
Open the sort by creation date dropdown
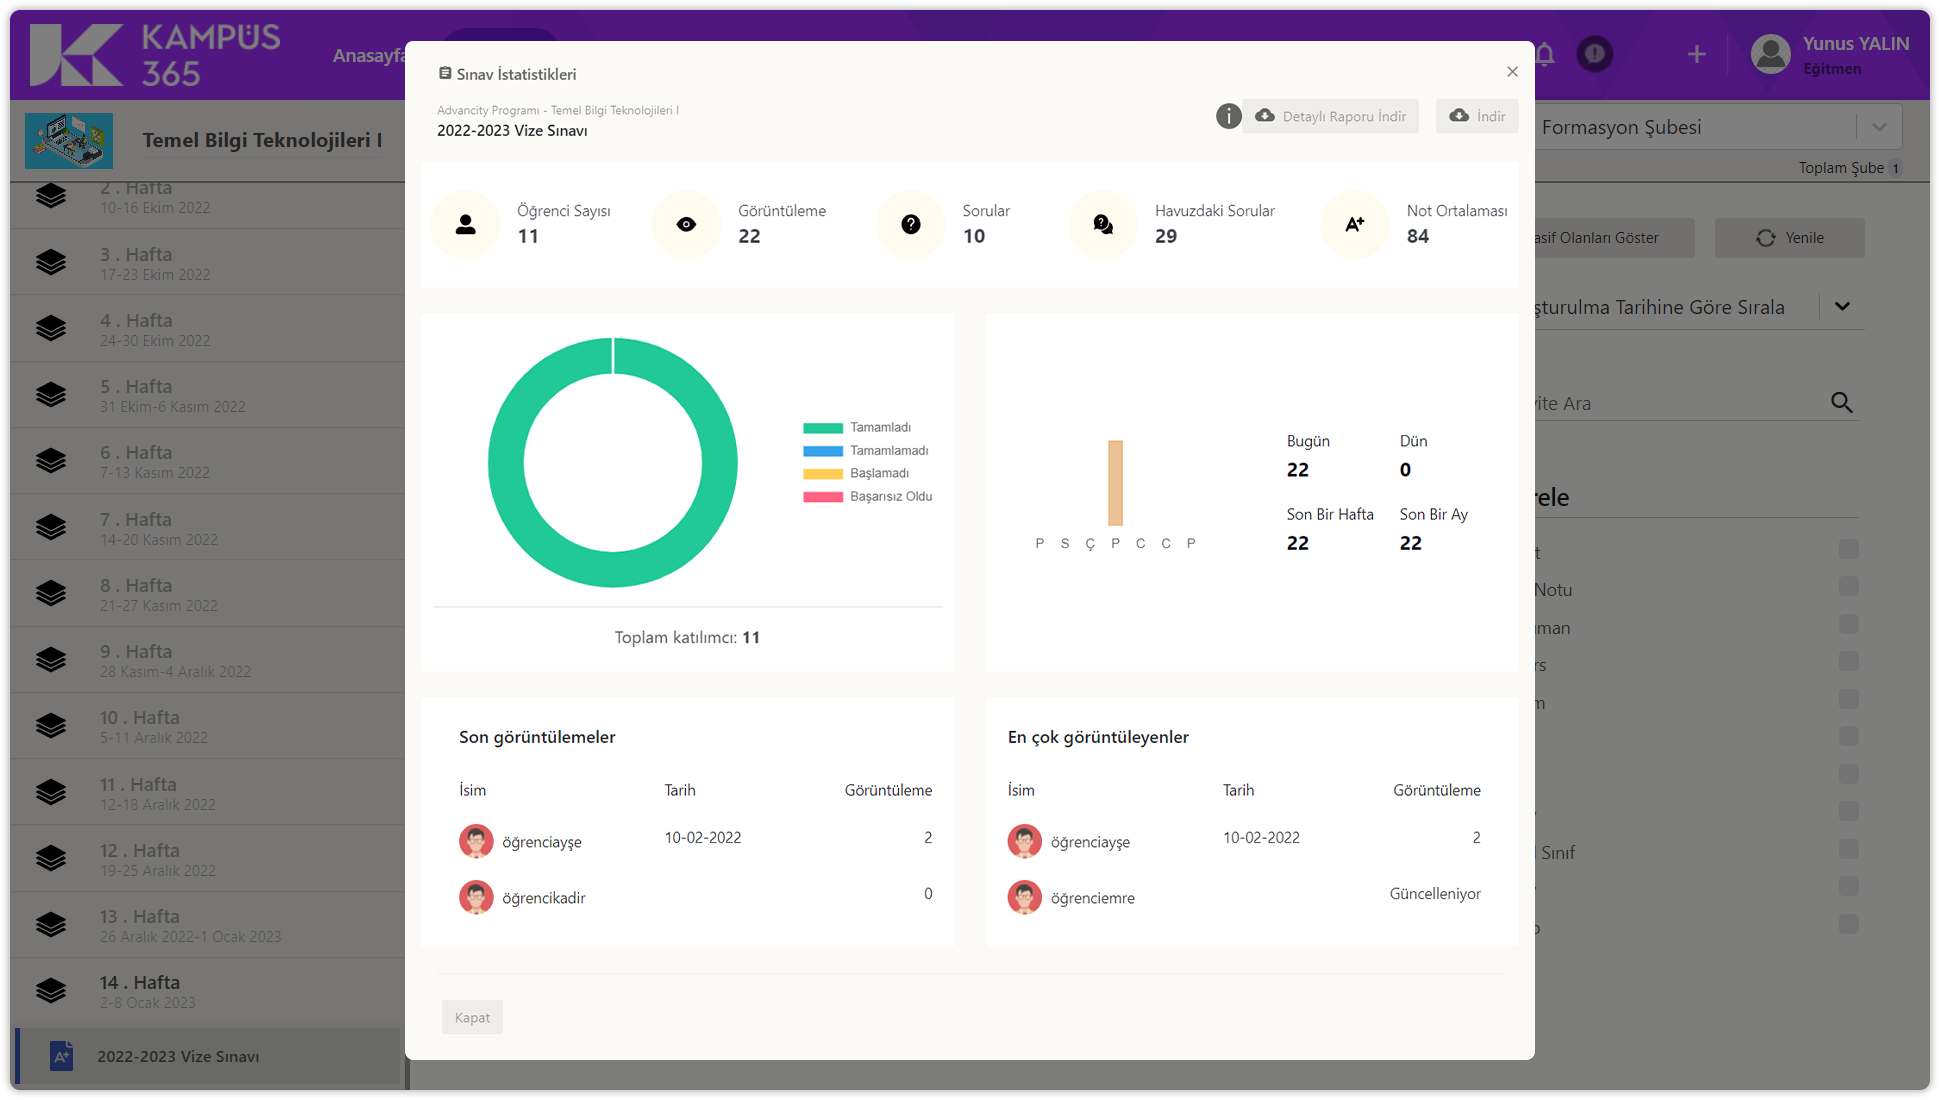pyautogui.click(x=1842, y=306)
